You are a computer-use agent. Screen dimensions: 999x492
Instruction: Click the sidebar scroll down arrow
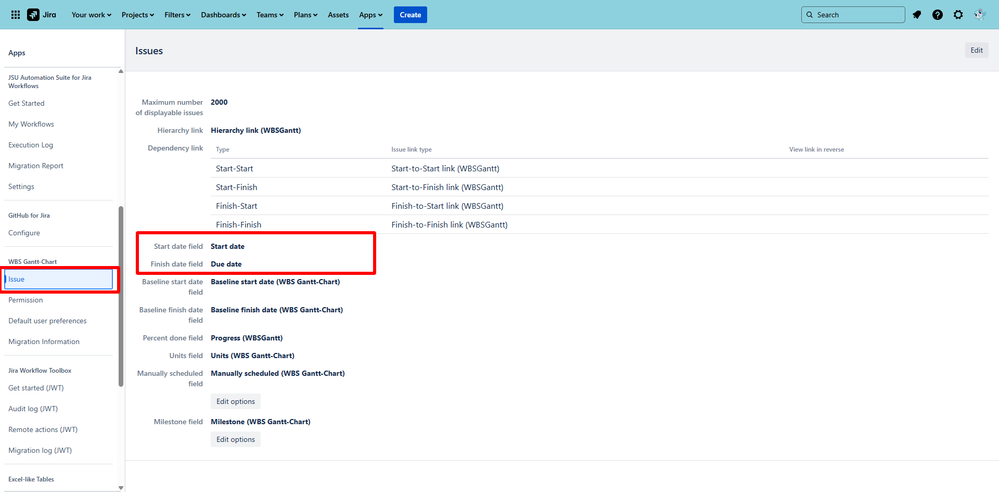121,488
